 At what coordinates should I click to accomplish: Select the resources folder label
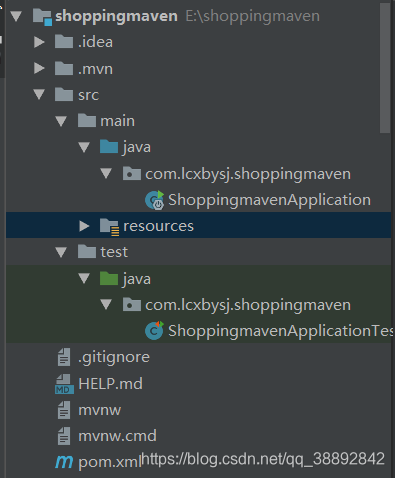(158, 226)
